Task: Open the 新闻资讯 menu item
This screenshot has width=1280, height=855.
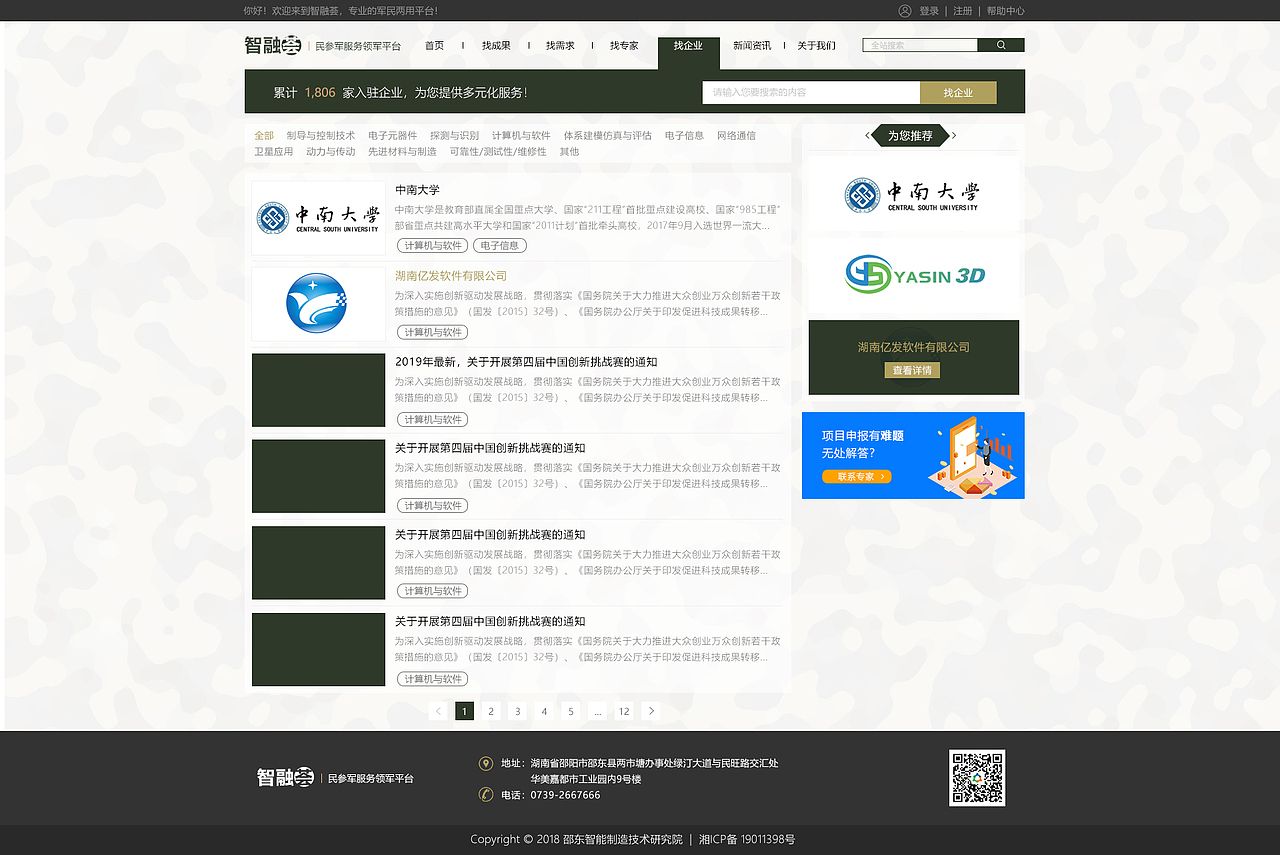Action: click(x=752, y=46)
